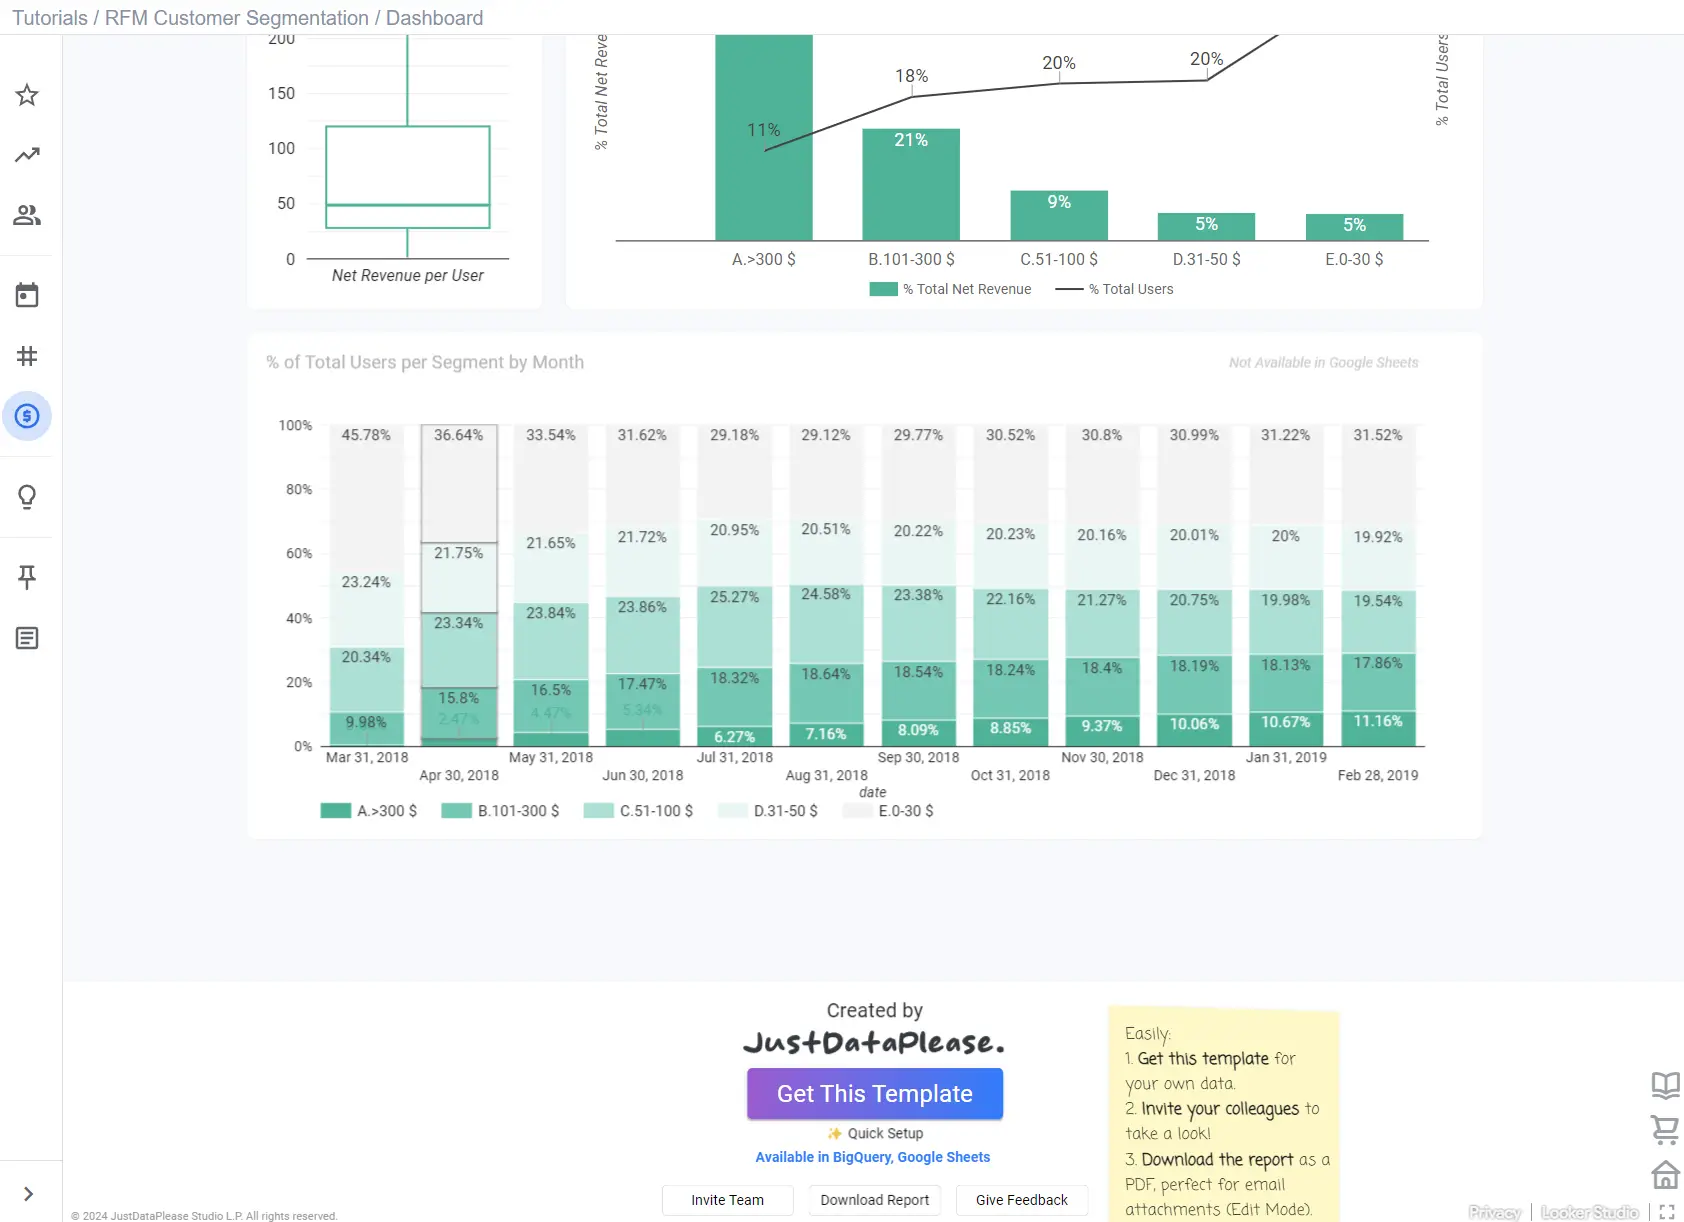
Task: Toggle the % Total Users legend item
Action: coord(1115,289)
